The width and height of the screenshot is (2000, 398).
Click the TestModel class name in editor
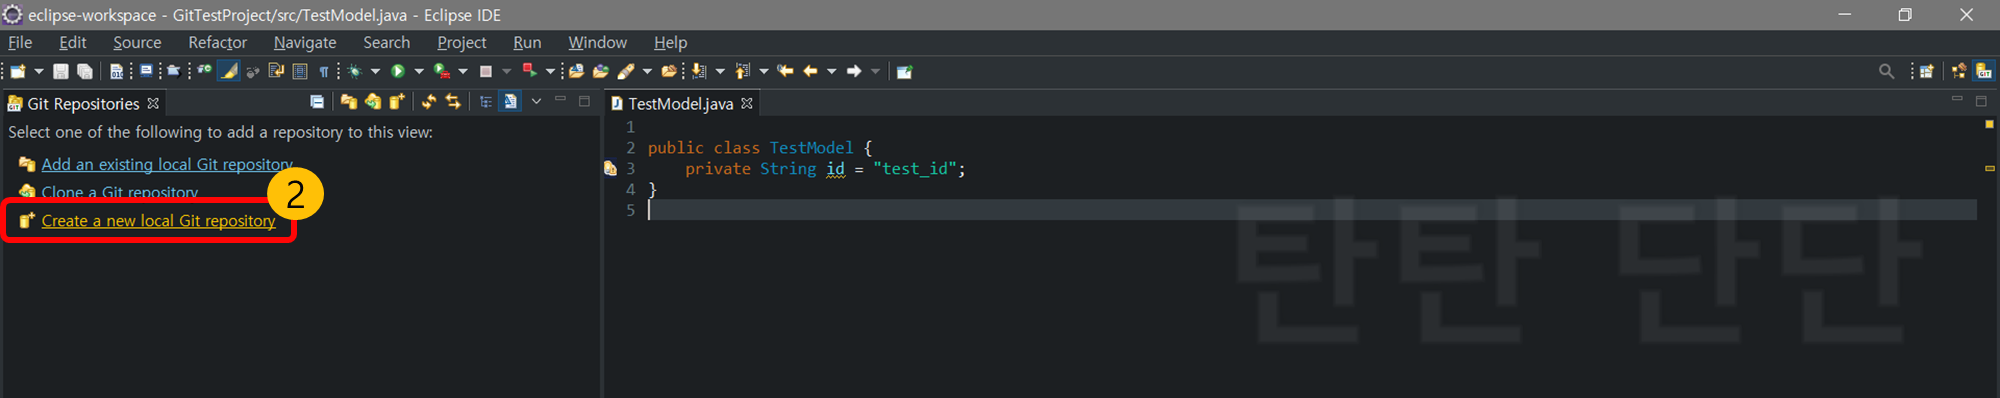[811, 148]
